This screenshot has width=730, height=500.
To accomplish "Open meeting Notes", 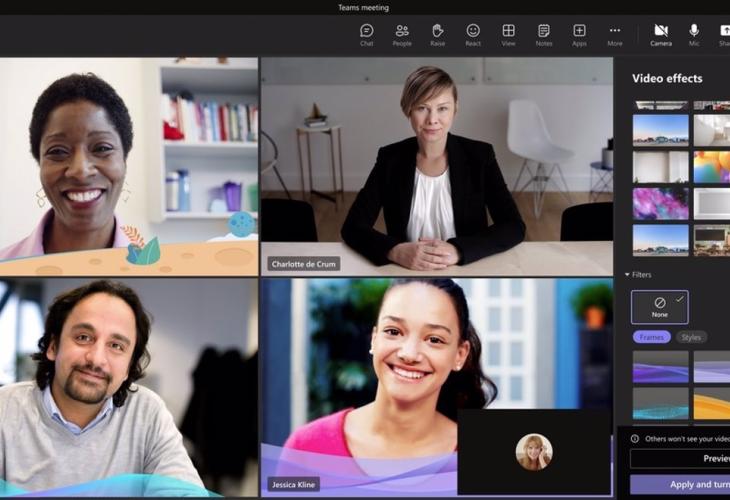I will tap(543, 34).
